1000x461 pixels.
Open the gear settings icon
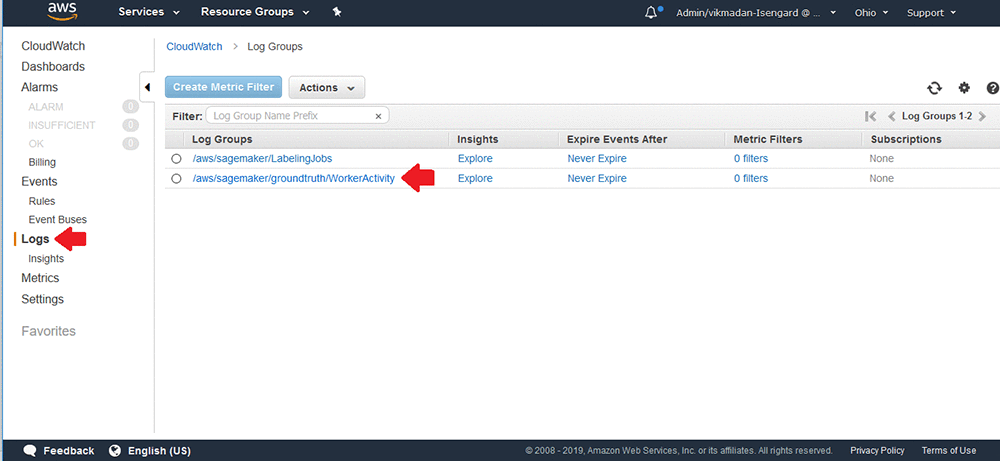[x=964, y=88]
